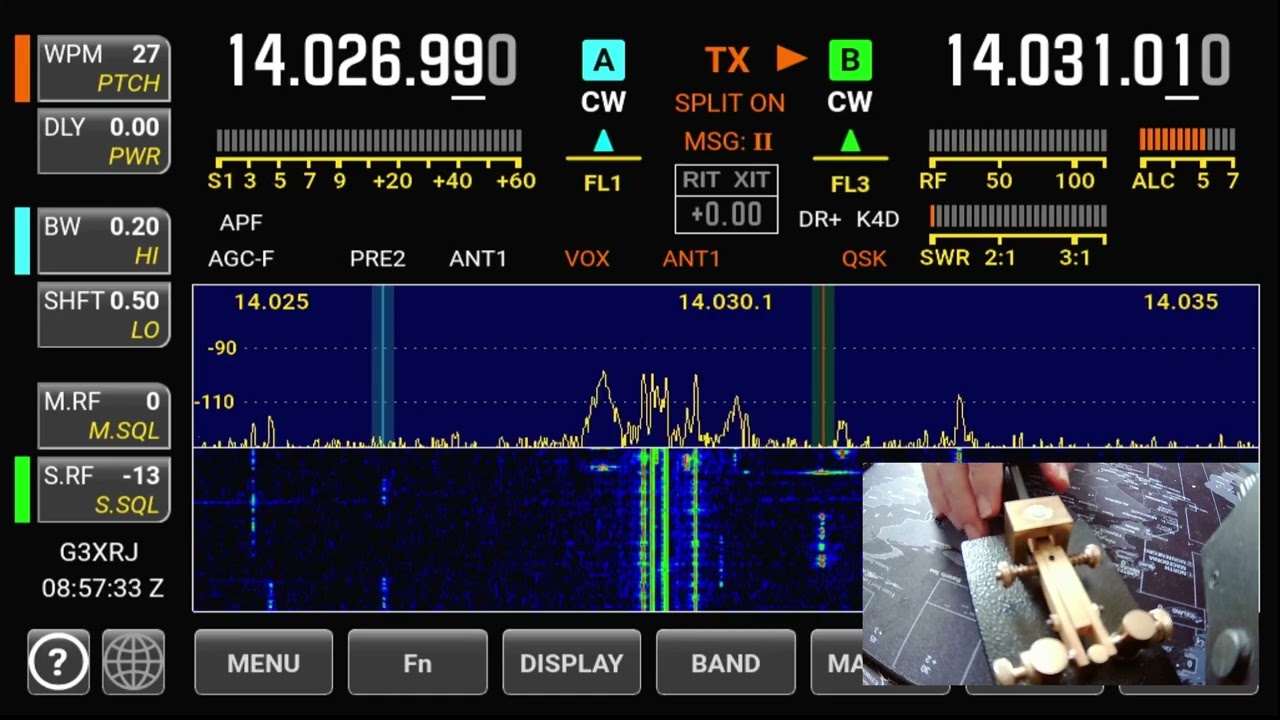The width and height of the screenshot is (1280, 720).
Task: Toggle QSK indicator
Action: click(x=864, y=259)
